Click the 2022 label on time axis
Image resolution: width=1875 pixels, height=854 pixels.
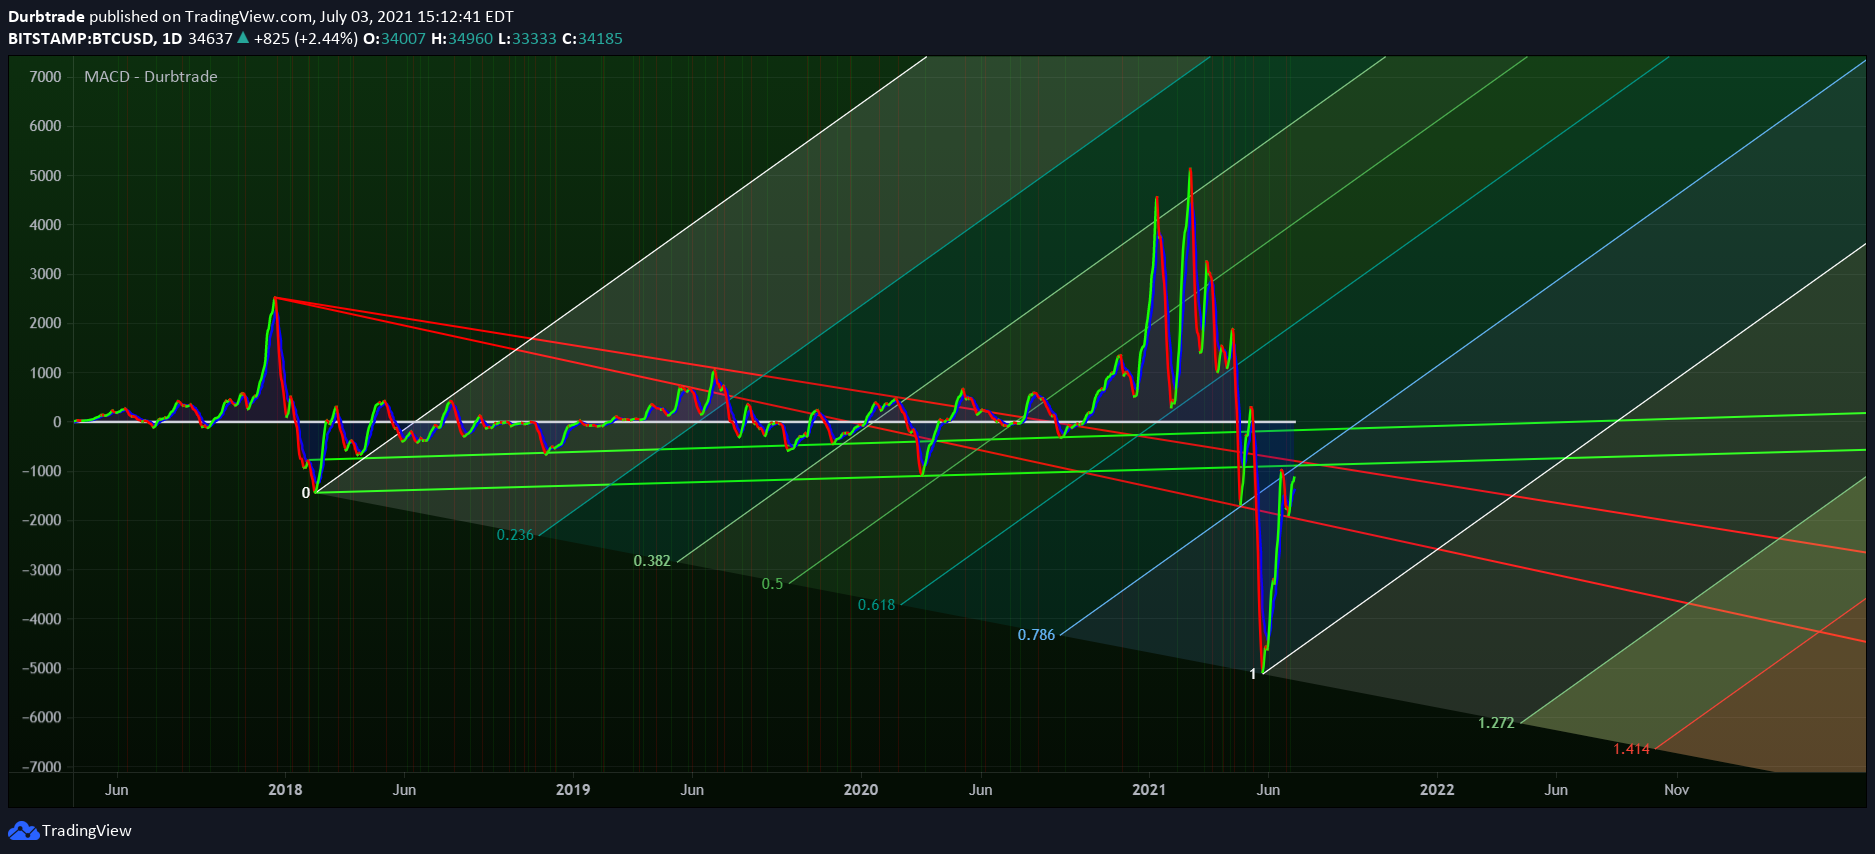(x=1437, y=790)
